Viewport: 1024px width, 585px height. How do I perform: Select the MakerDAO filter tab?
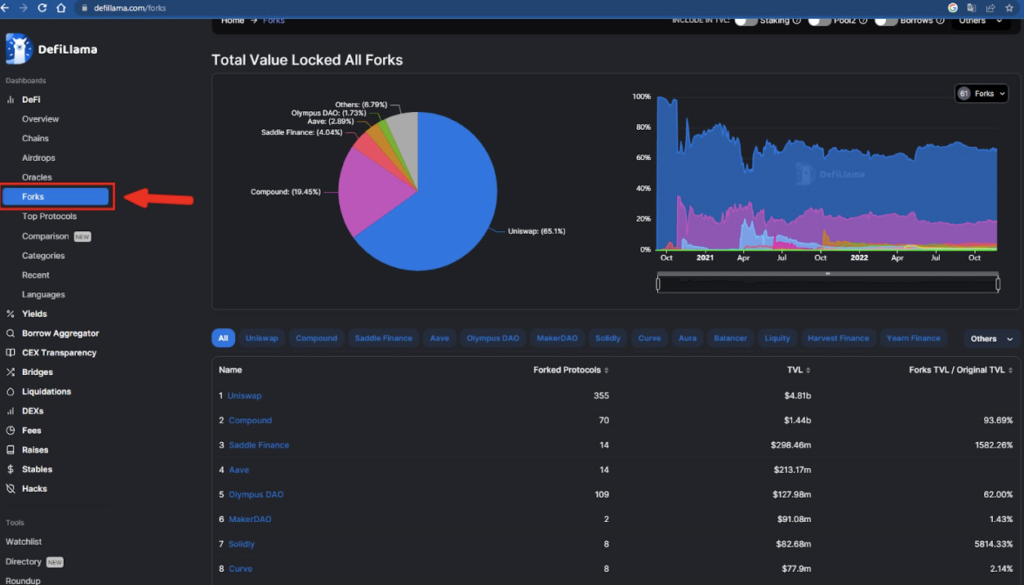click(x=557, y=338)
